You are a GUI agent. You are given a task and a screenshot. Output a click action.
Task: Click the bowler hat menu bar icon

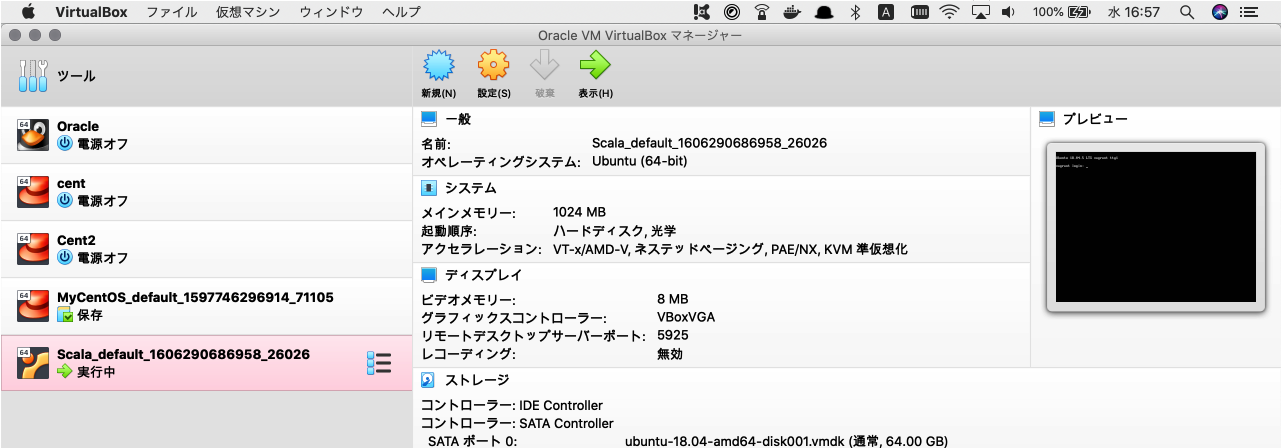pos(825,12)
